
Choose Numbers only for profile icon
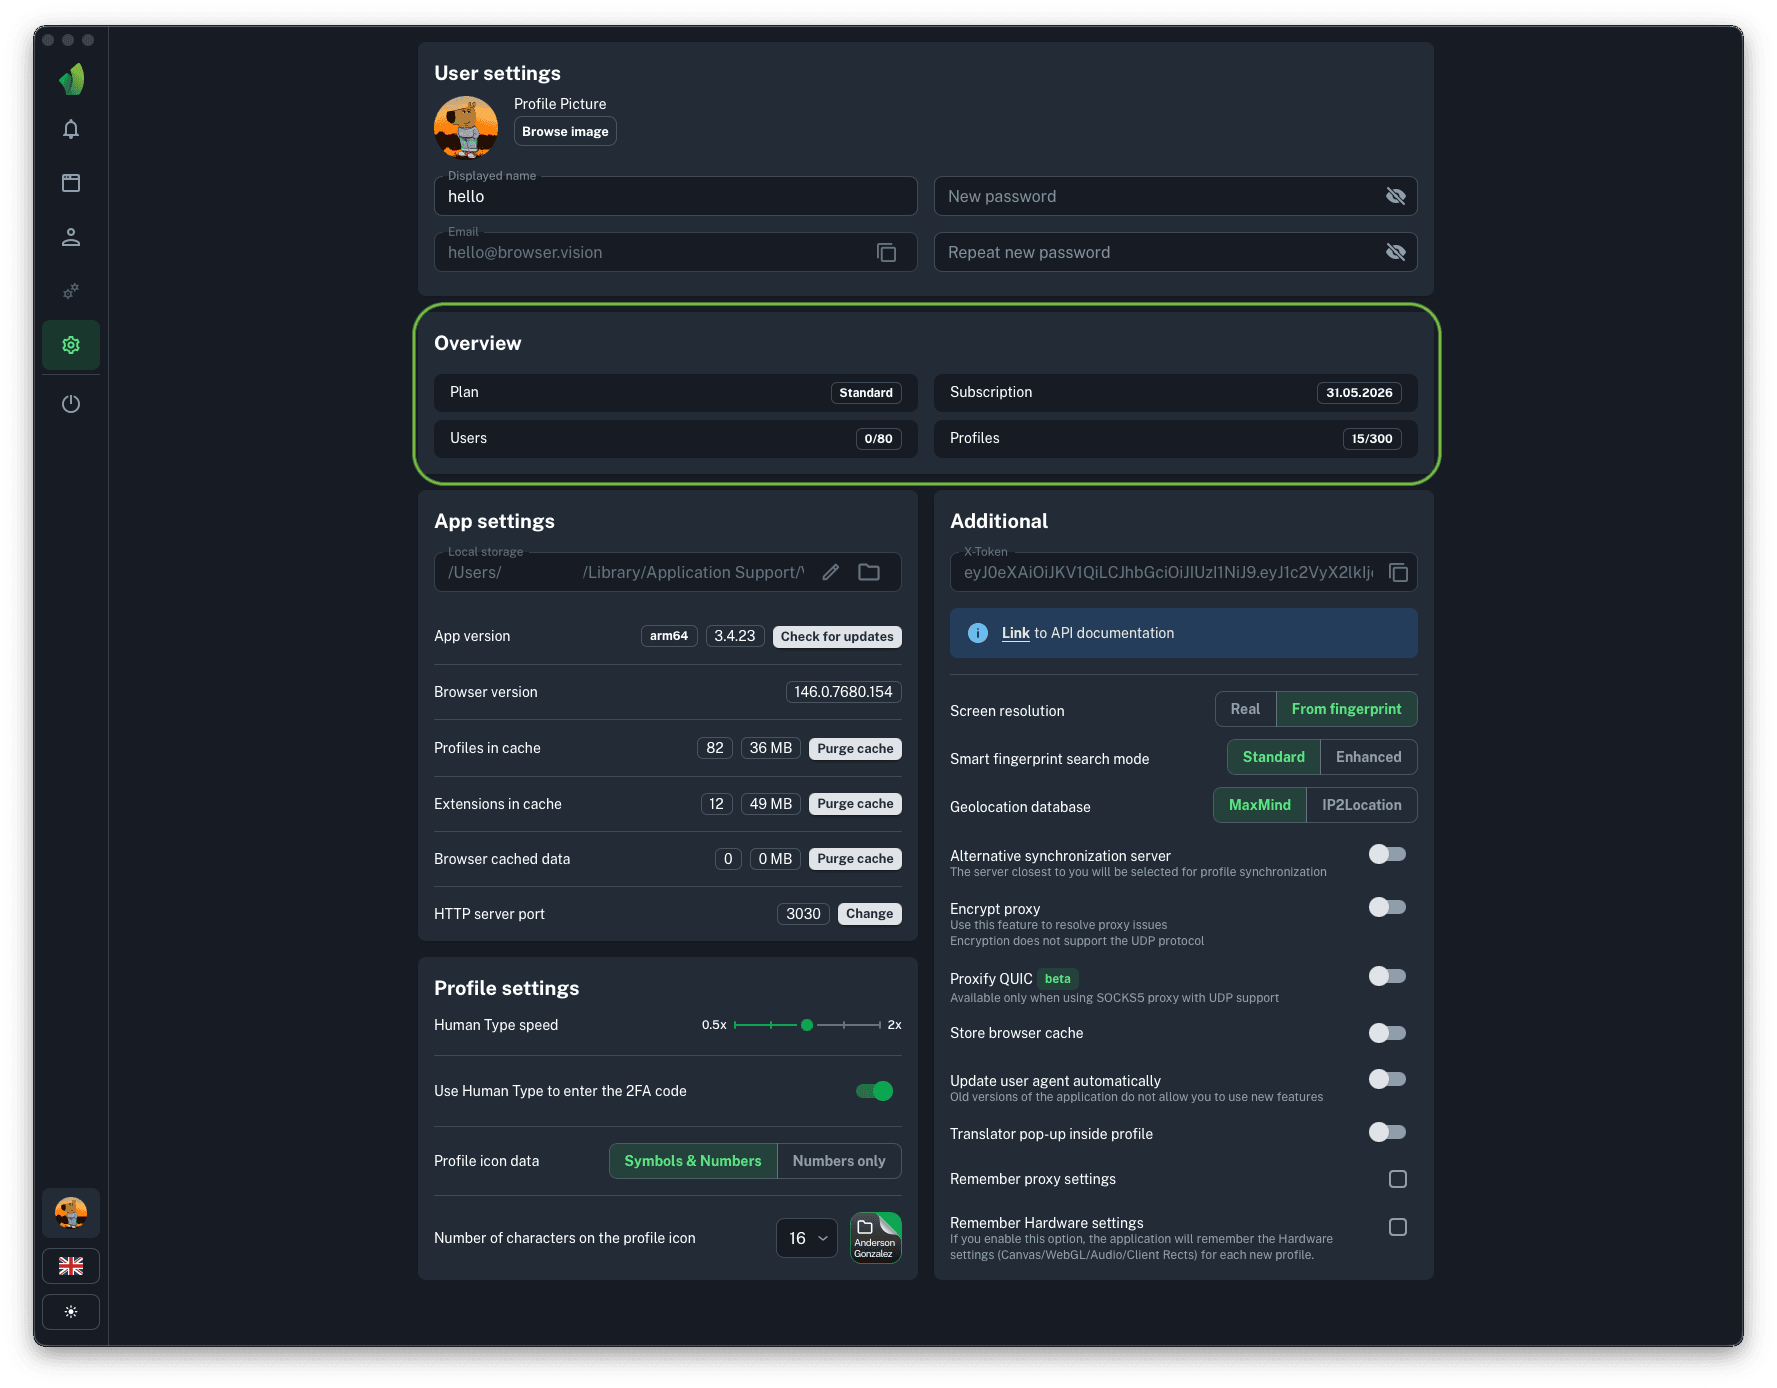coord(838,1161)
